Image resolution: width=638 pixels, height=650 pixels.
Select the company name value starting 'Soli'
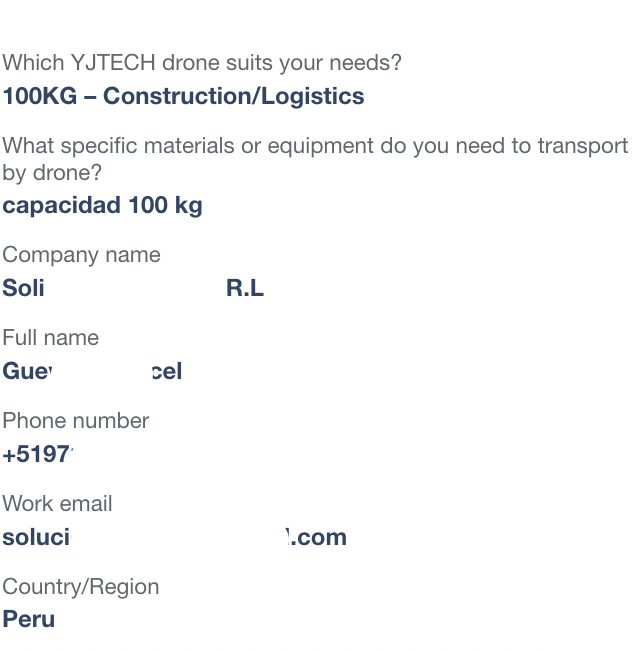click(x=133, y=288)
